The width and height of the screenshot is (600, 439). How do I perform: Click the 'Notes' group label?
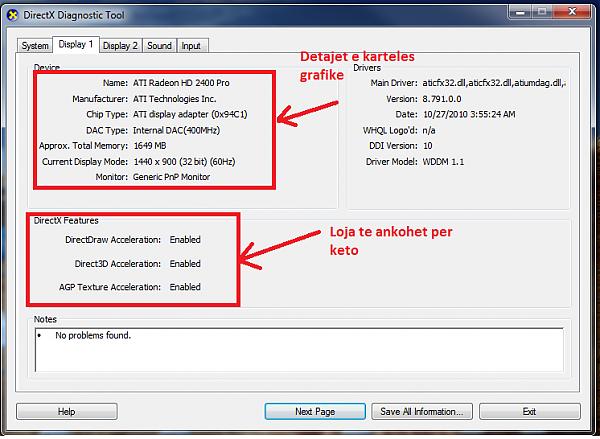tap(45, 319)
